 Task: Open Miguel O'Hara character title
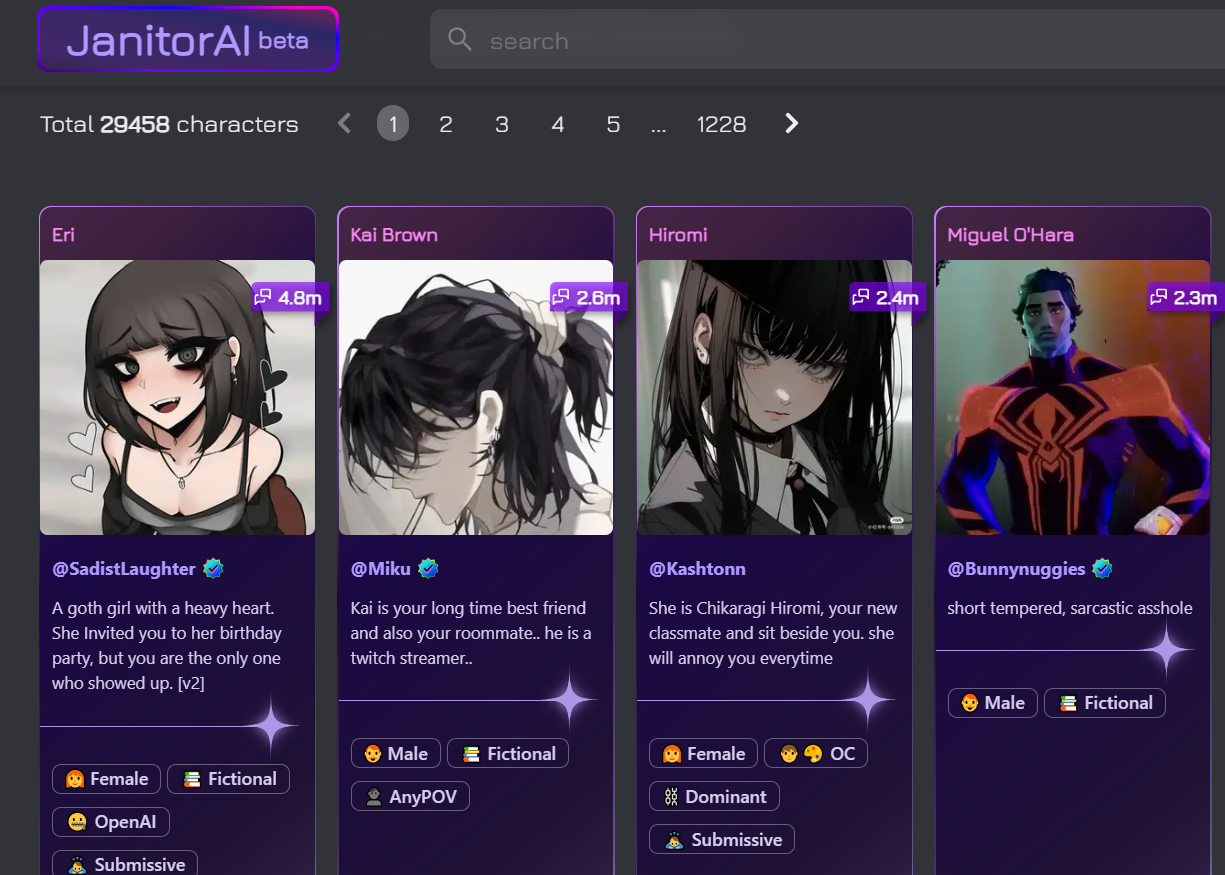1010,235
